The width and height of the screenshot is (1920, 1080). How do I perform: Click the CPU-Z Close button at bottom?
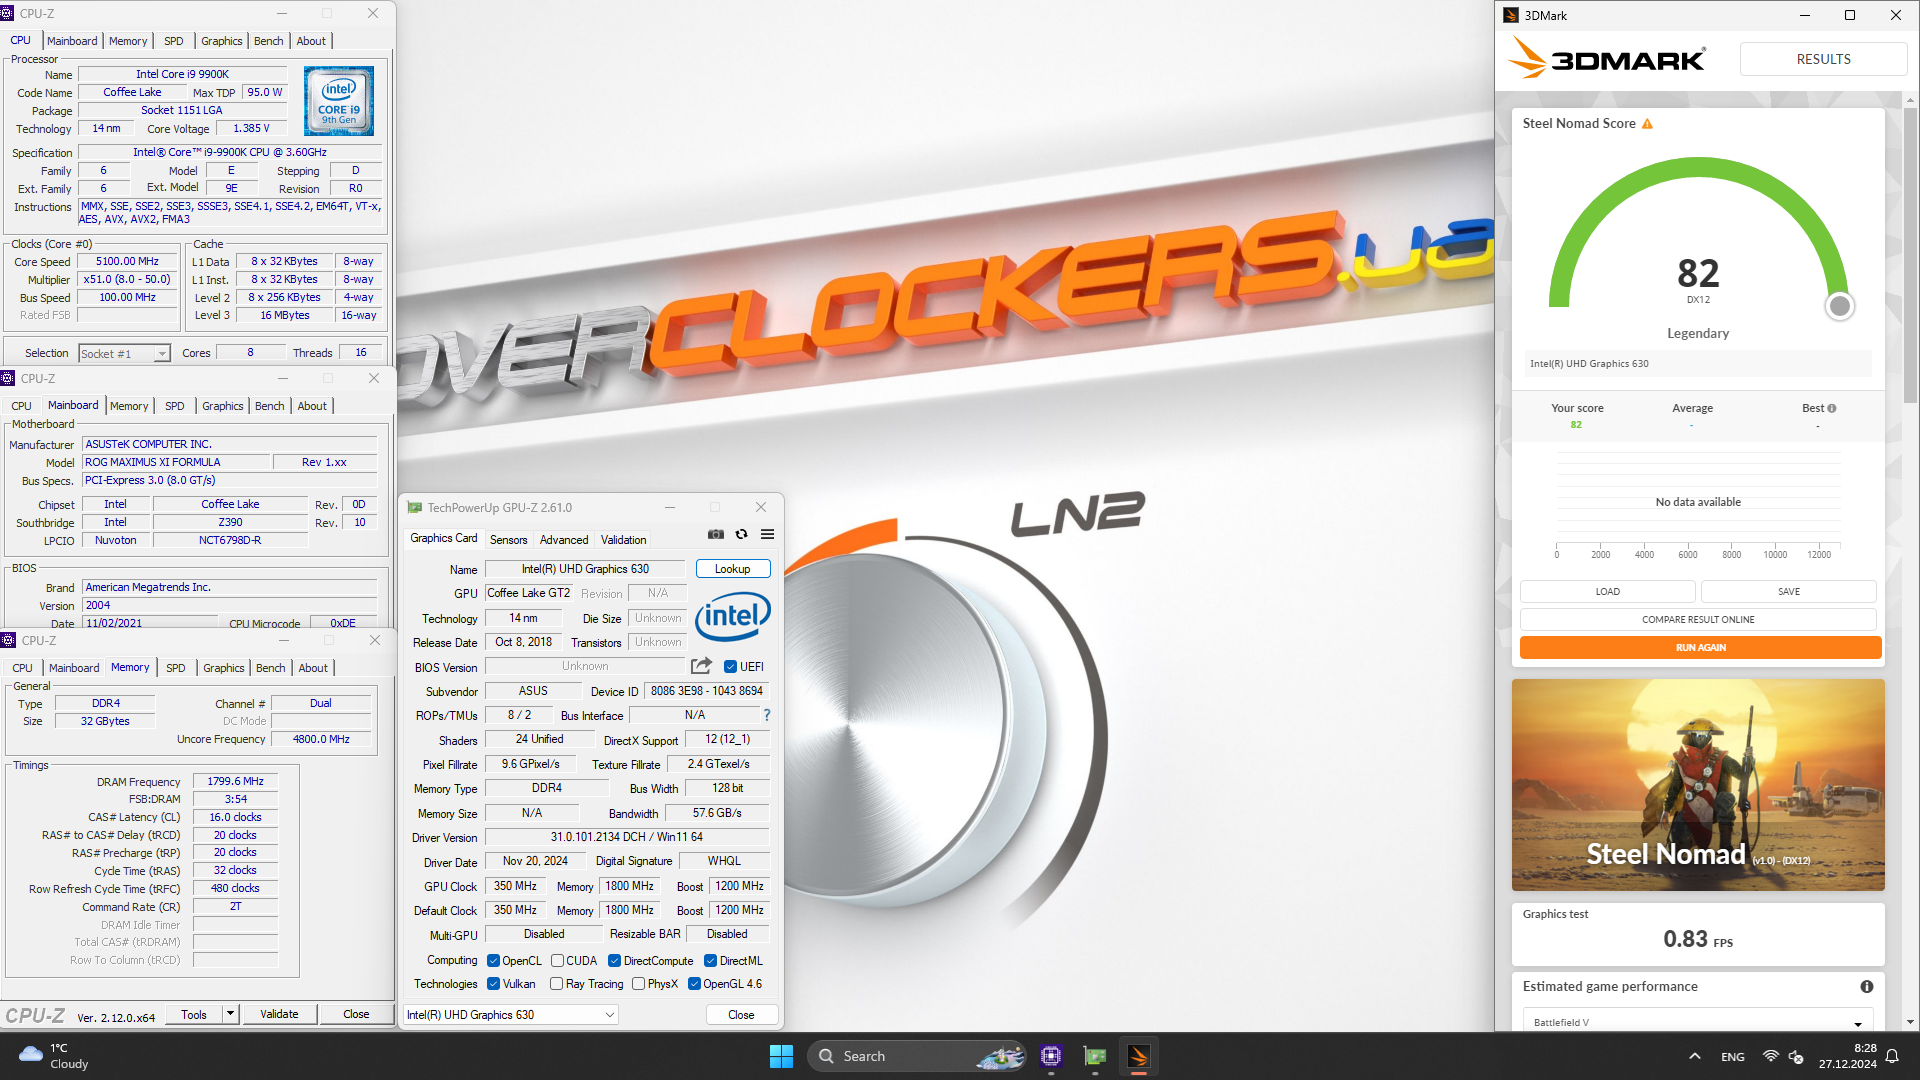[x=356, y=1014]
